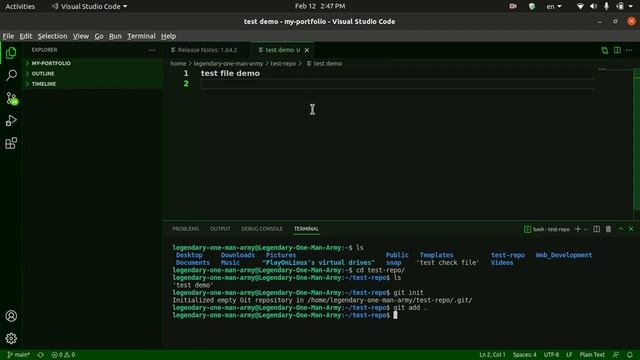Click legendary-one-man-army breadcrumb

coord(228,64)
